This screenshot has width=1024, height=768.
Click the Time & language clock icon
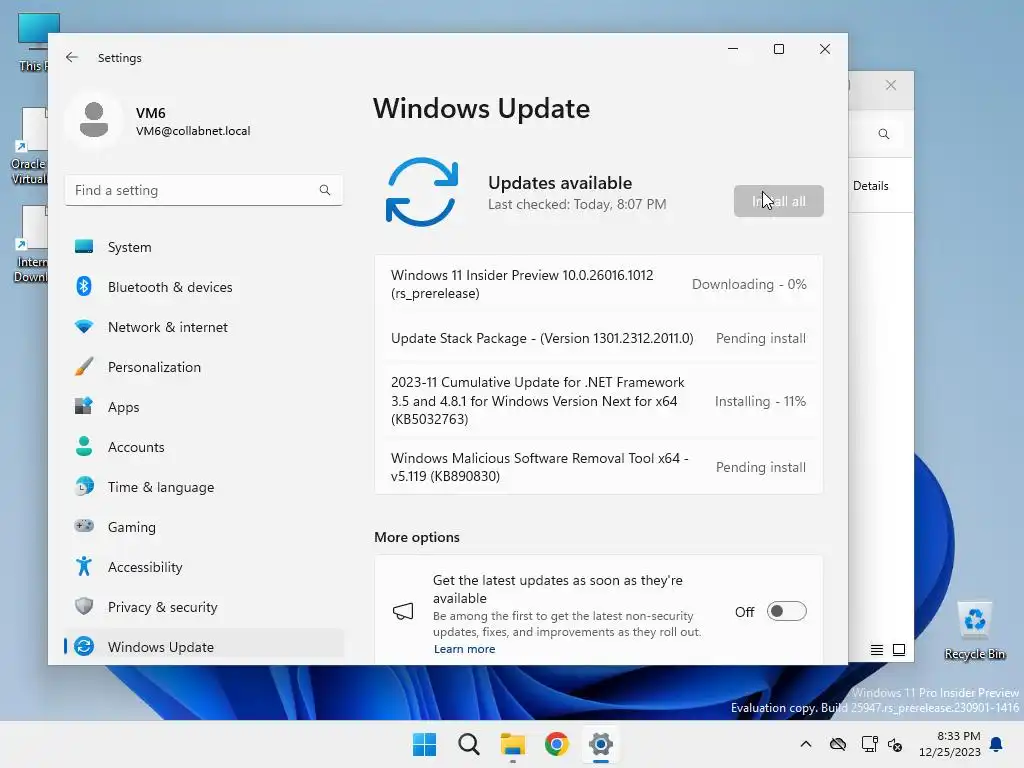[84, 487]
